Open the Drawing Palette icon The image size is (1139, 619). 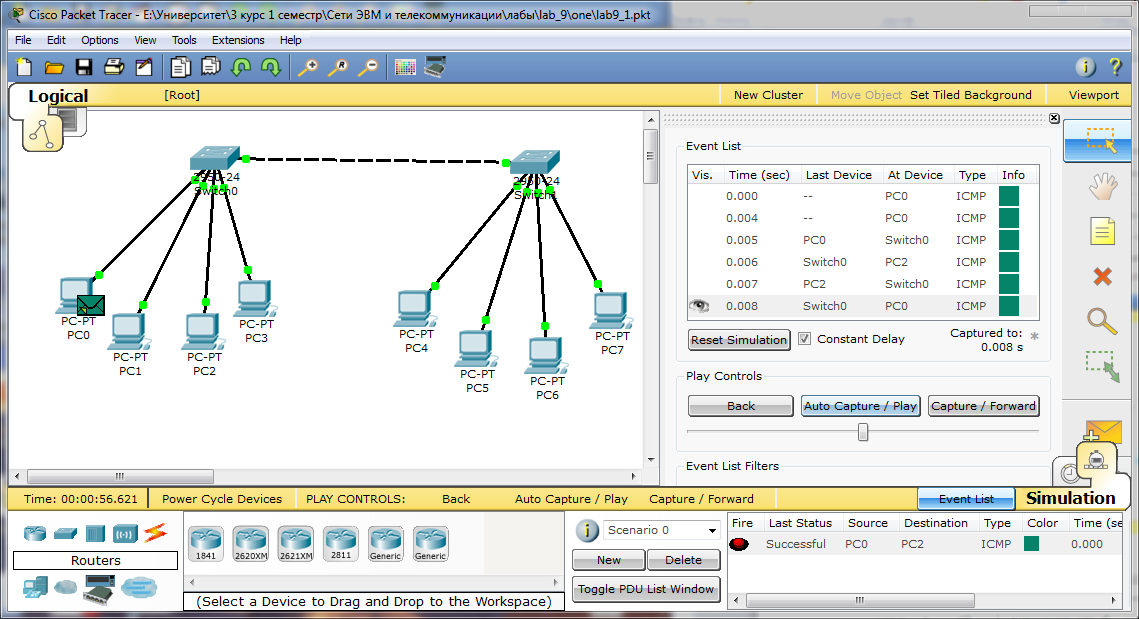[x=405, y=68]
